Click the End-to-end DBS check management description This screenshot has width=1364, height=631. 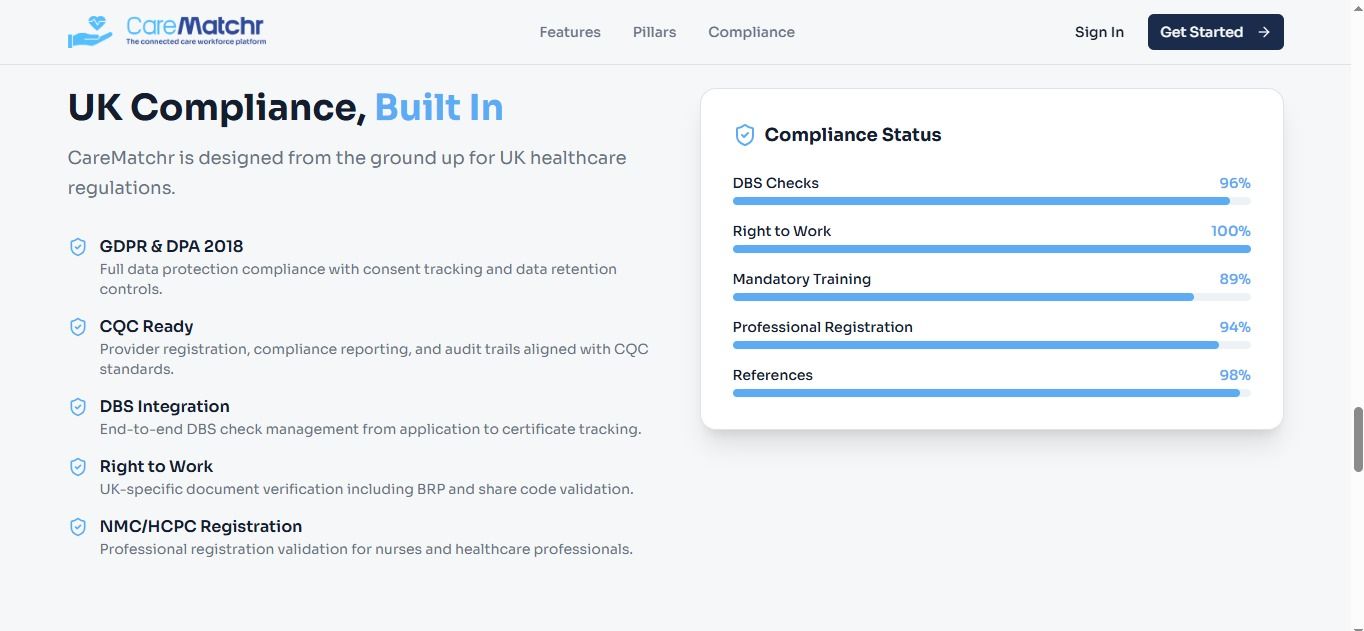click(370, 429)
